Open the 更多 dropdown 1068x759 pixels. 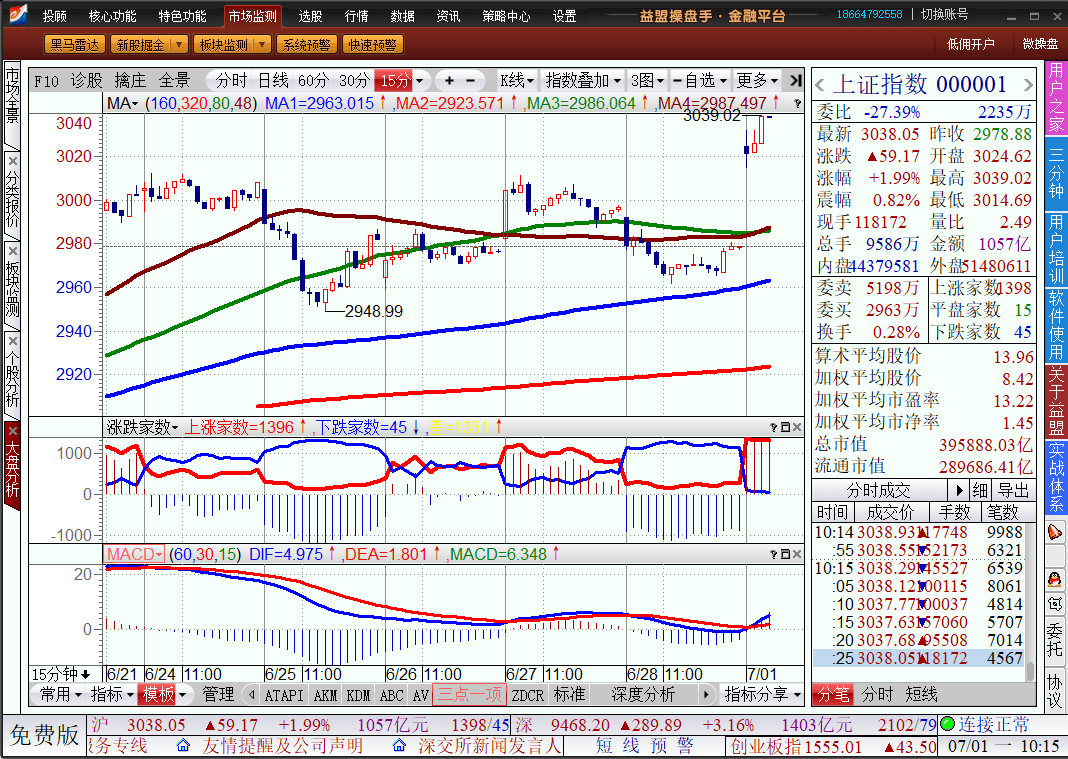click(x=757, y=80)
